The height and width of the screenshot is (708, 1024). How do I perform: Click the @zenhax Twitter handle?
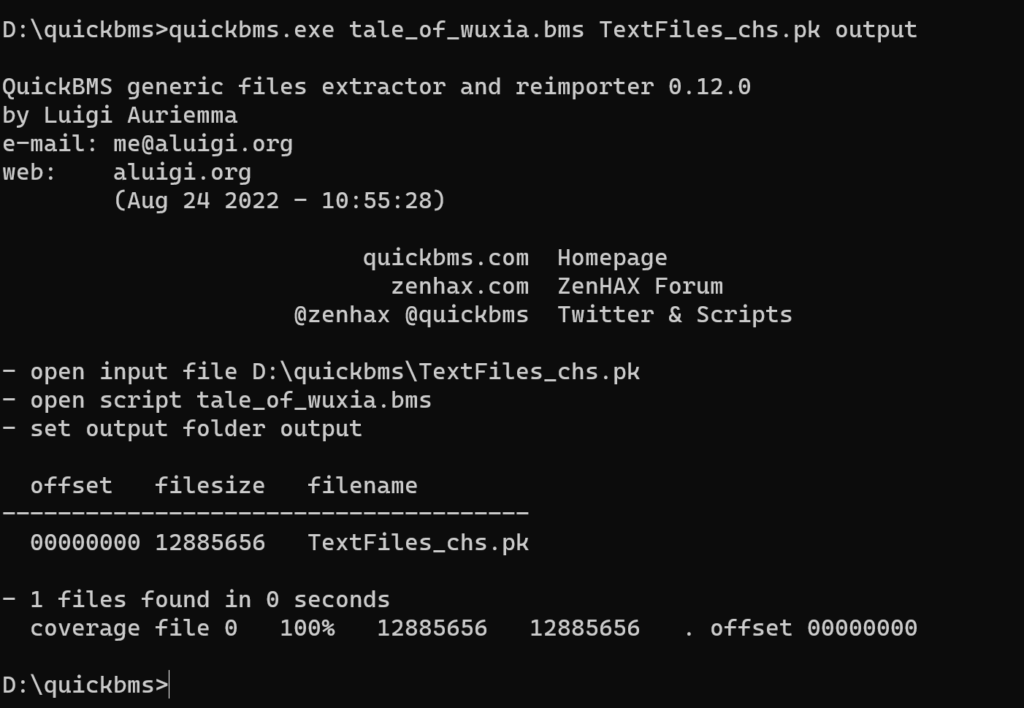pyautogui.click(x=341, y=315)
